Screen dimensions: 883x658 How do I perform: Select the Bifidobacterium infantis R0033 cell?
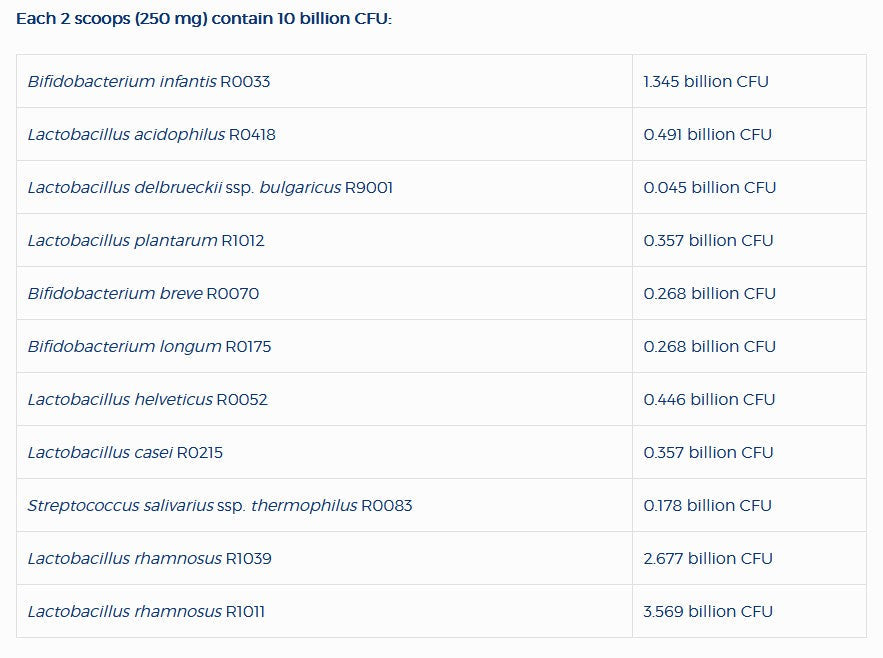click(x=149, y=82)
